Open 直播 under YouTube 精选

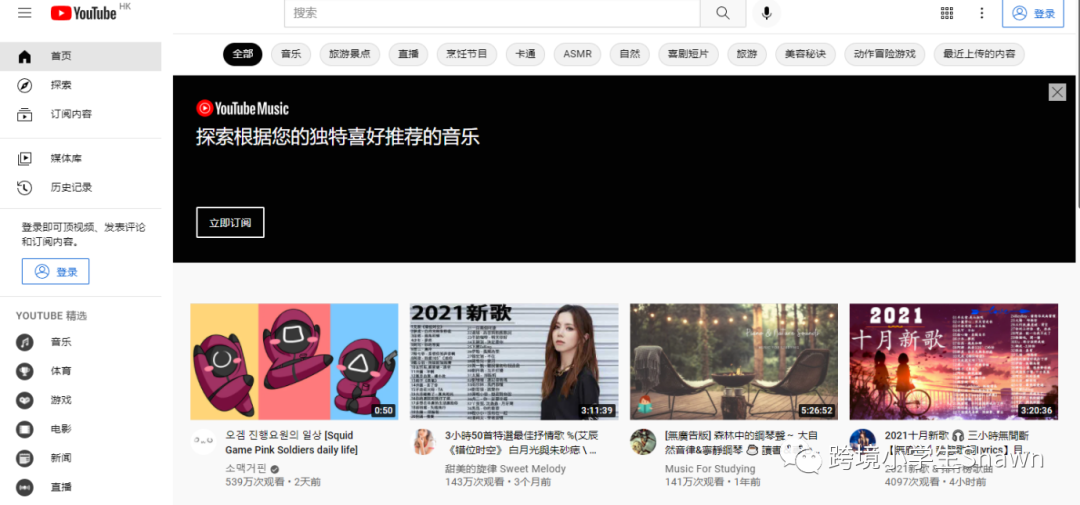[x=81, y=486]
